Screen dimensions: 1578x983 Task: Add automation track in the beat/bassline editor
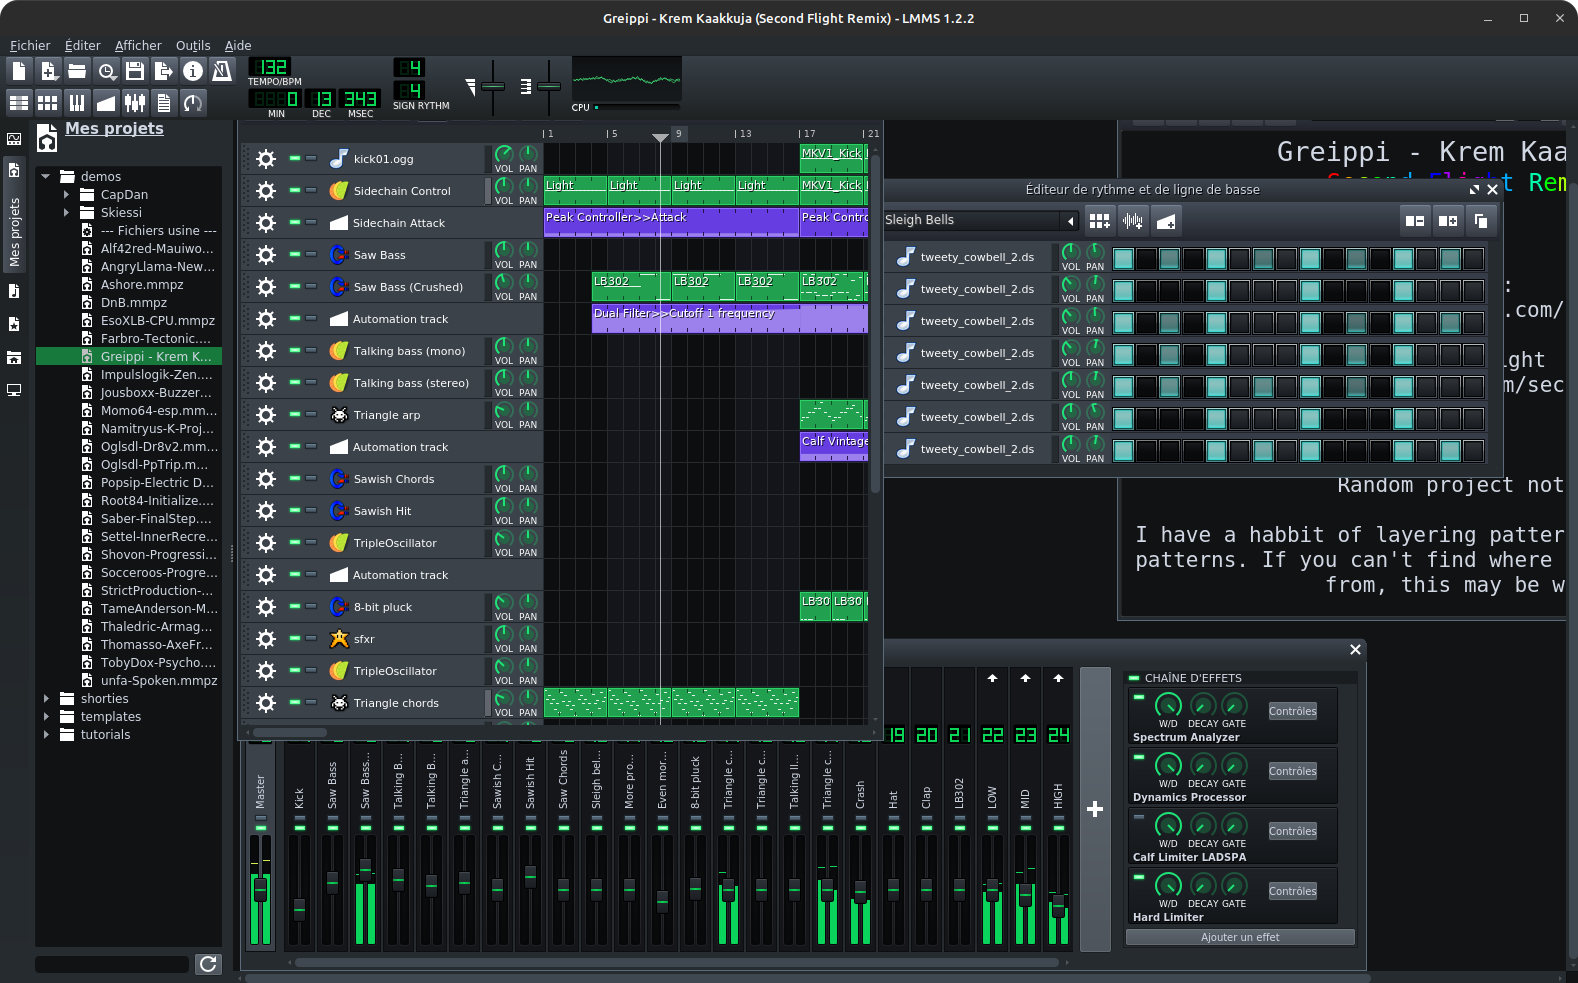[x=1165, y=221]
